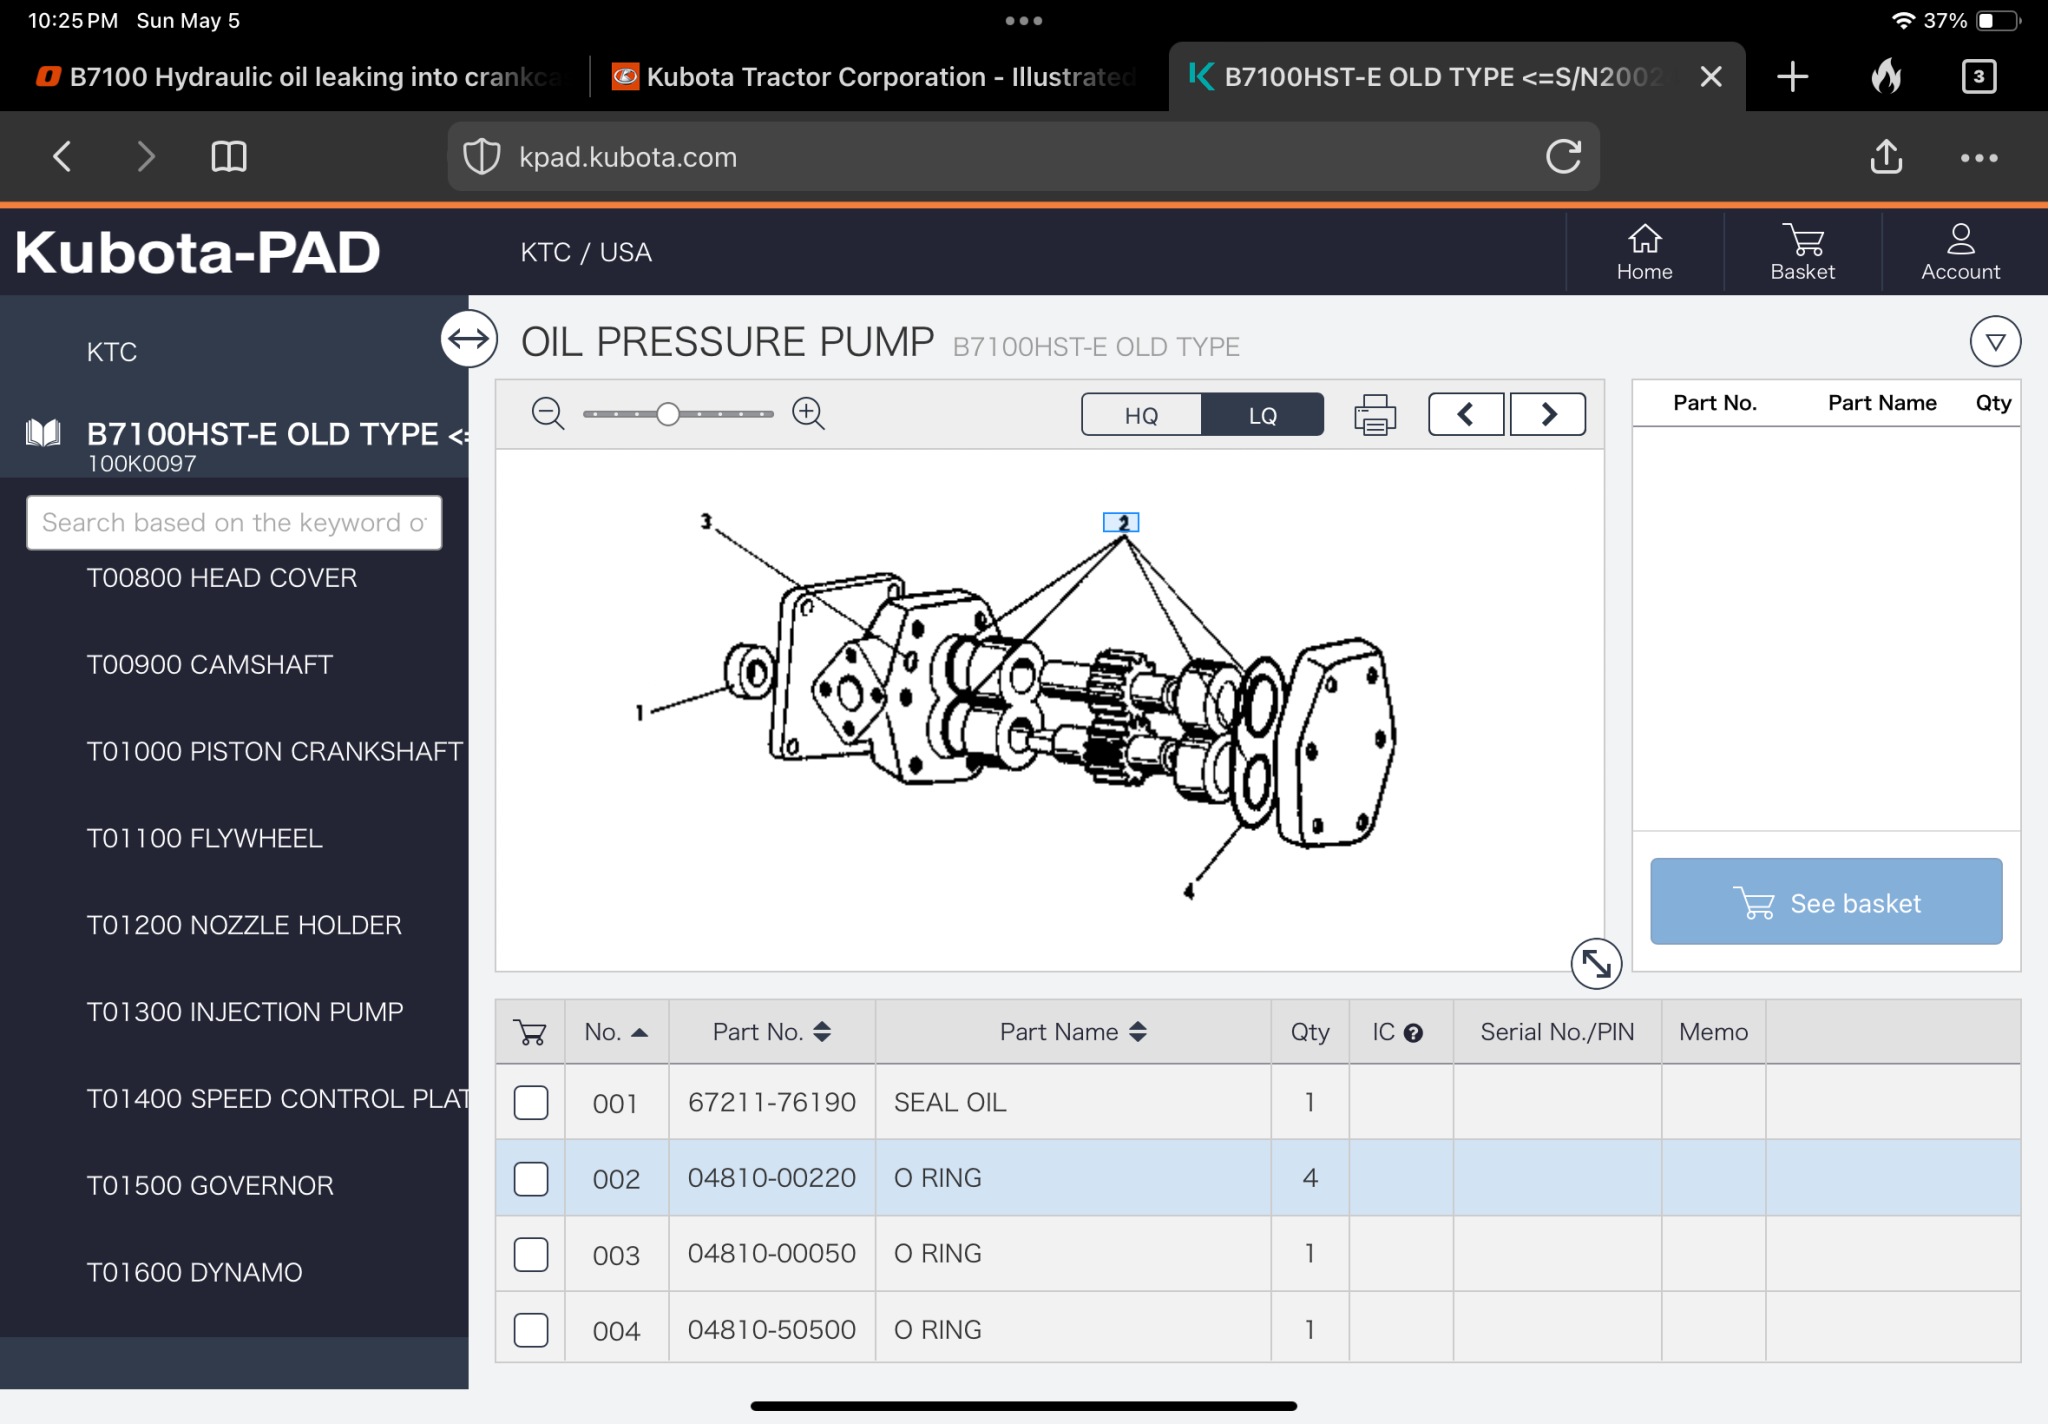This screenshot has height=1424, width=2048.
Task: Open the Basket in the header
Action: [1802, 252]
